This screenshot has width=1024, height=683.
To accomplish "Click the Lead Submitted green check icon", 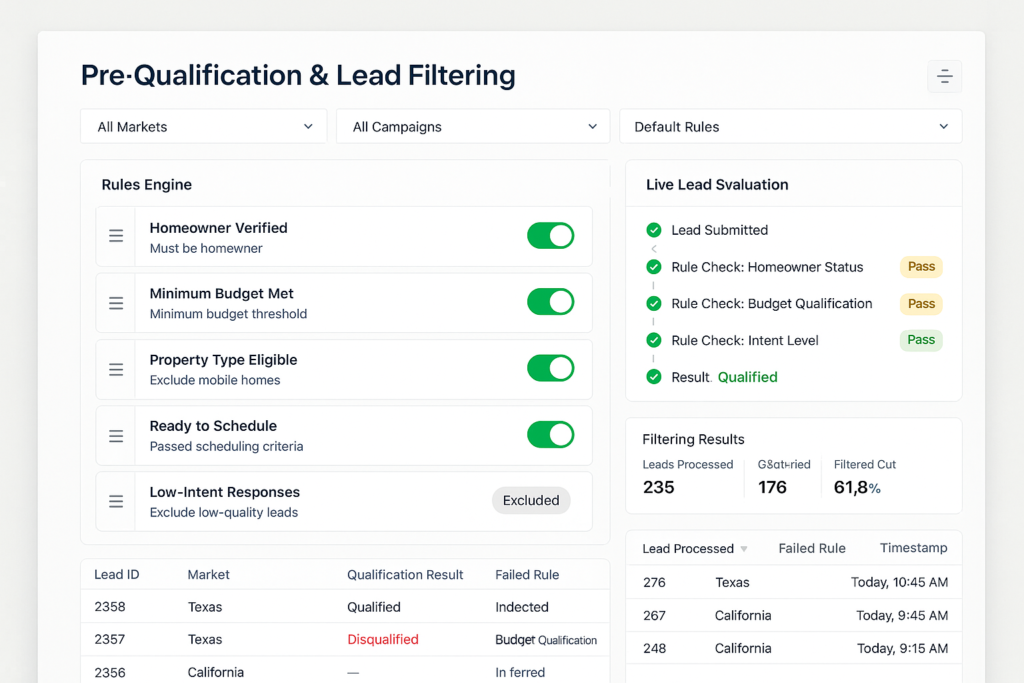I will click(654, 230).
